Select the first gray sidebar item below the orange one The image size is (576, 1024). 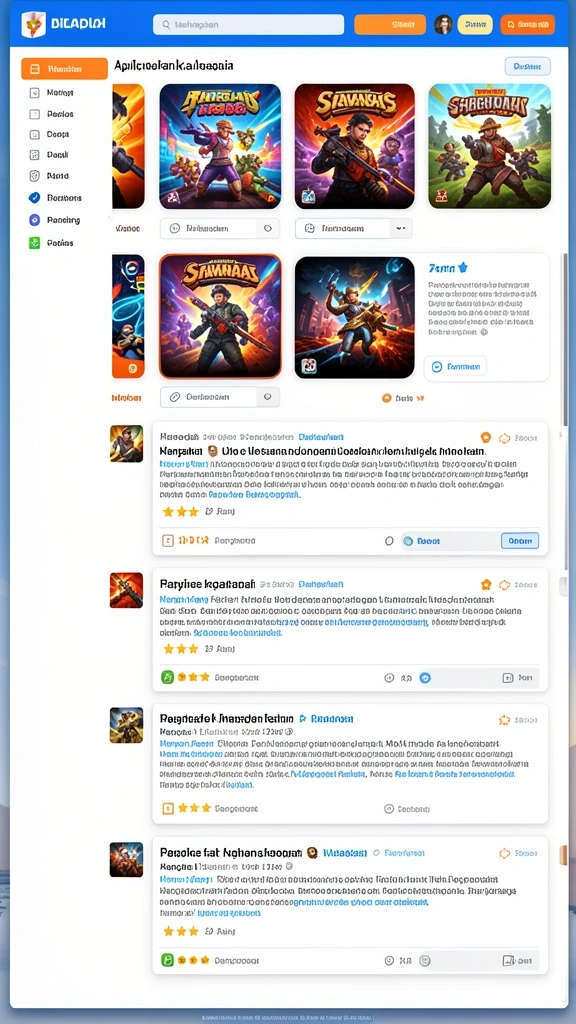click(52, 93)
